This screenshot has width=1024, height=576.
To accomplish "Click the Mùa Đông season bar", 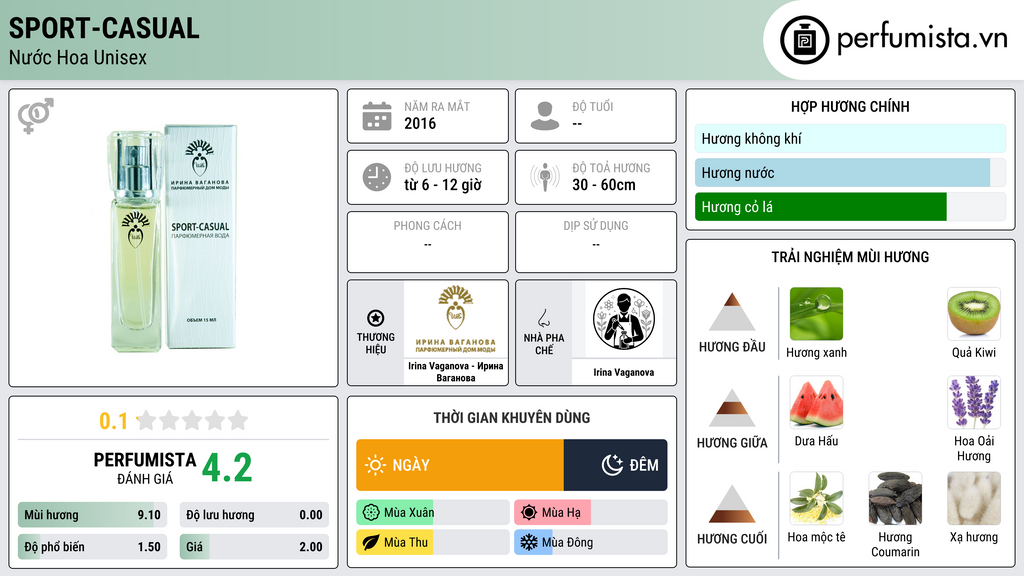I will (590, 543).
